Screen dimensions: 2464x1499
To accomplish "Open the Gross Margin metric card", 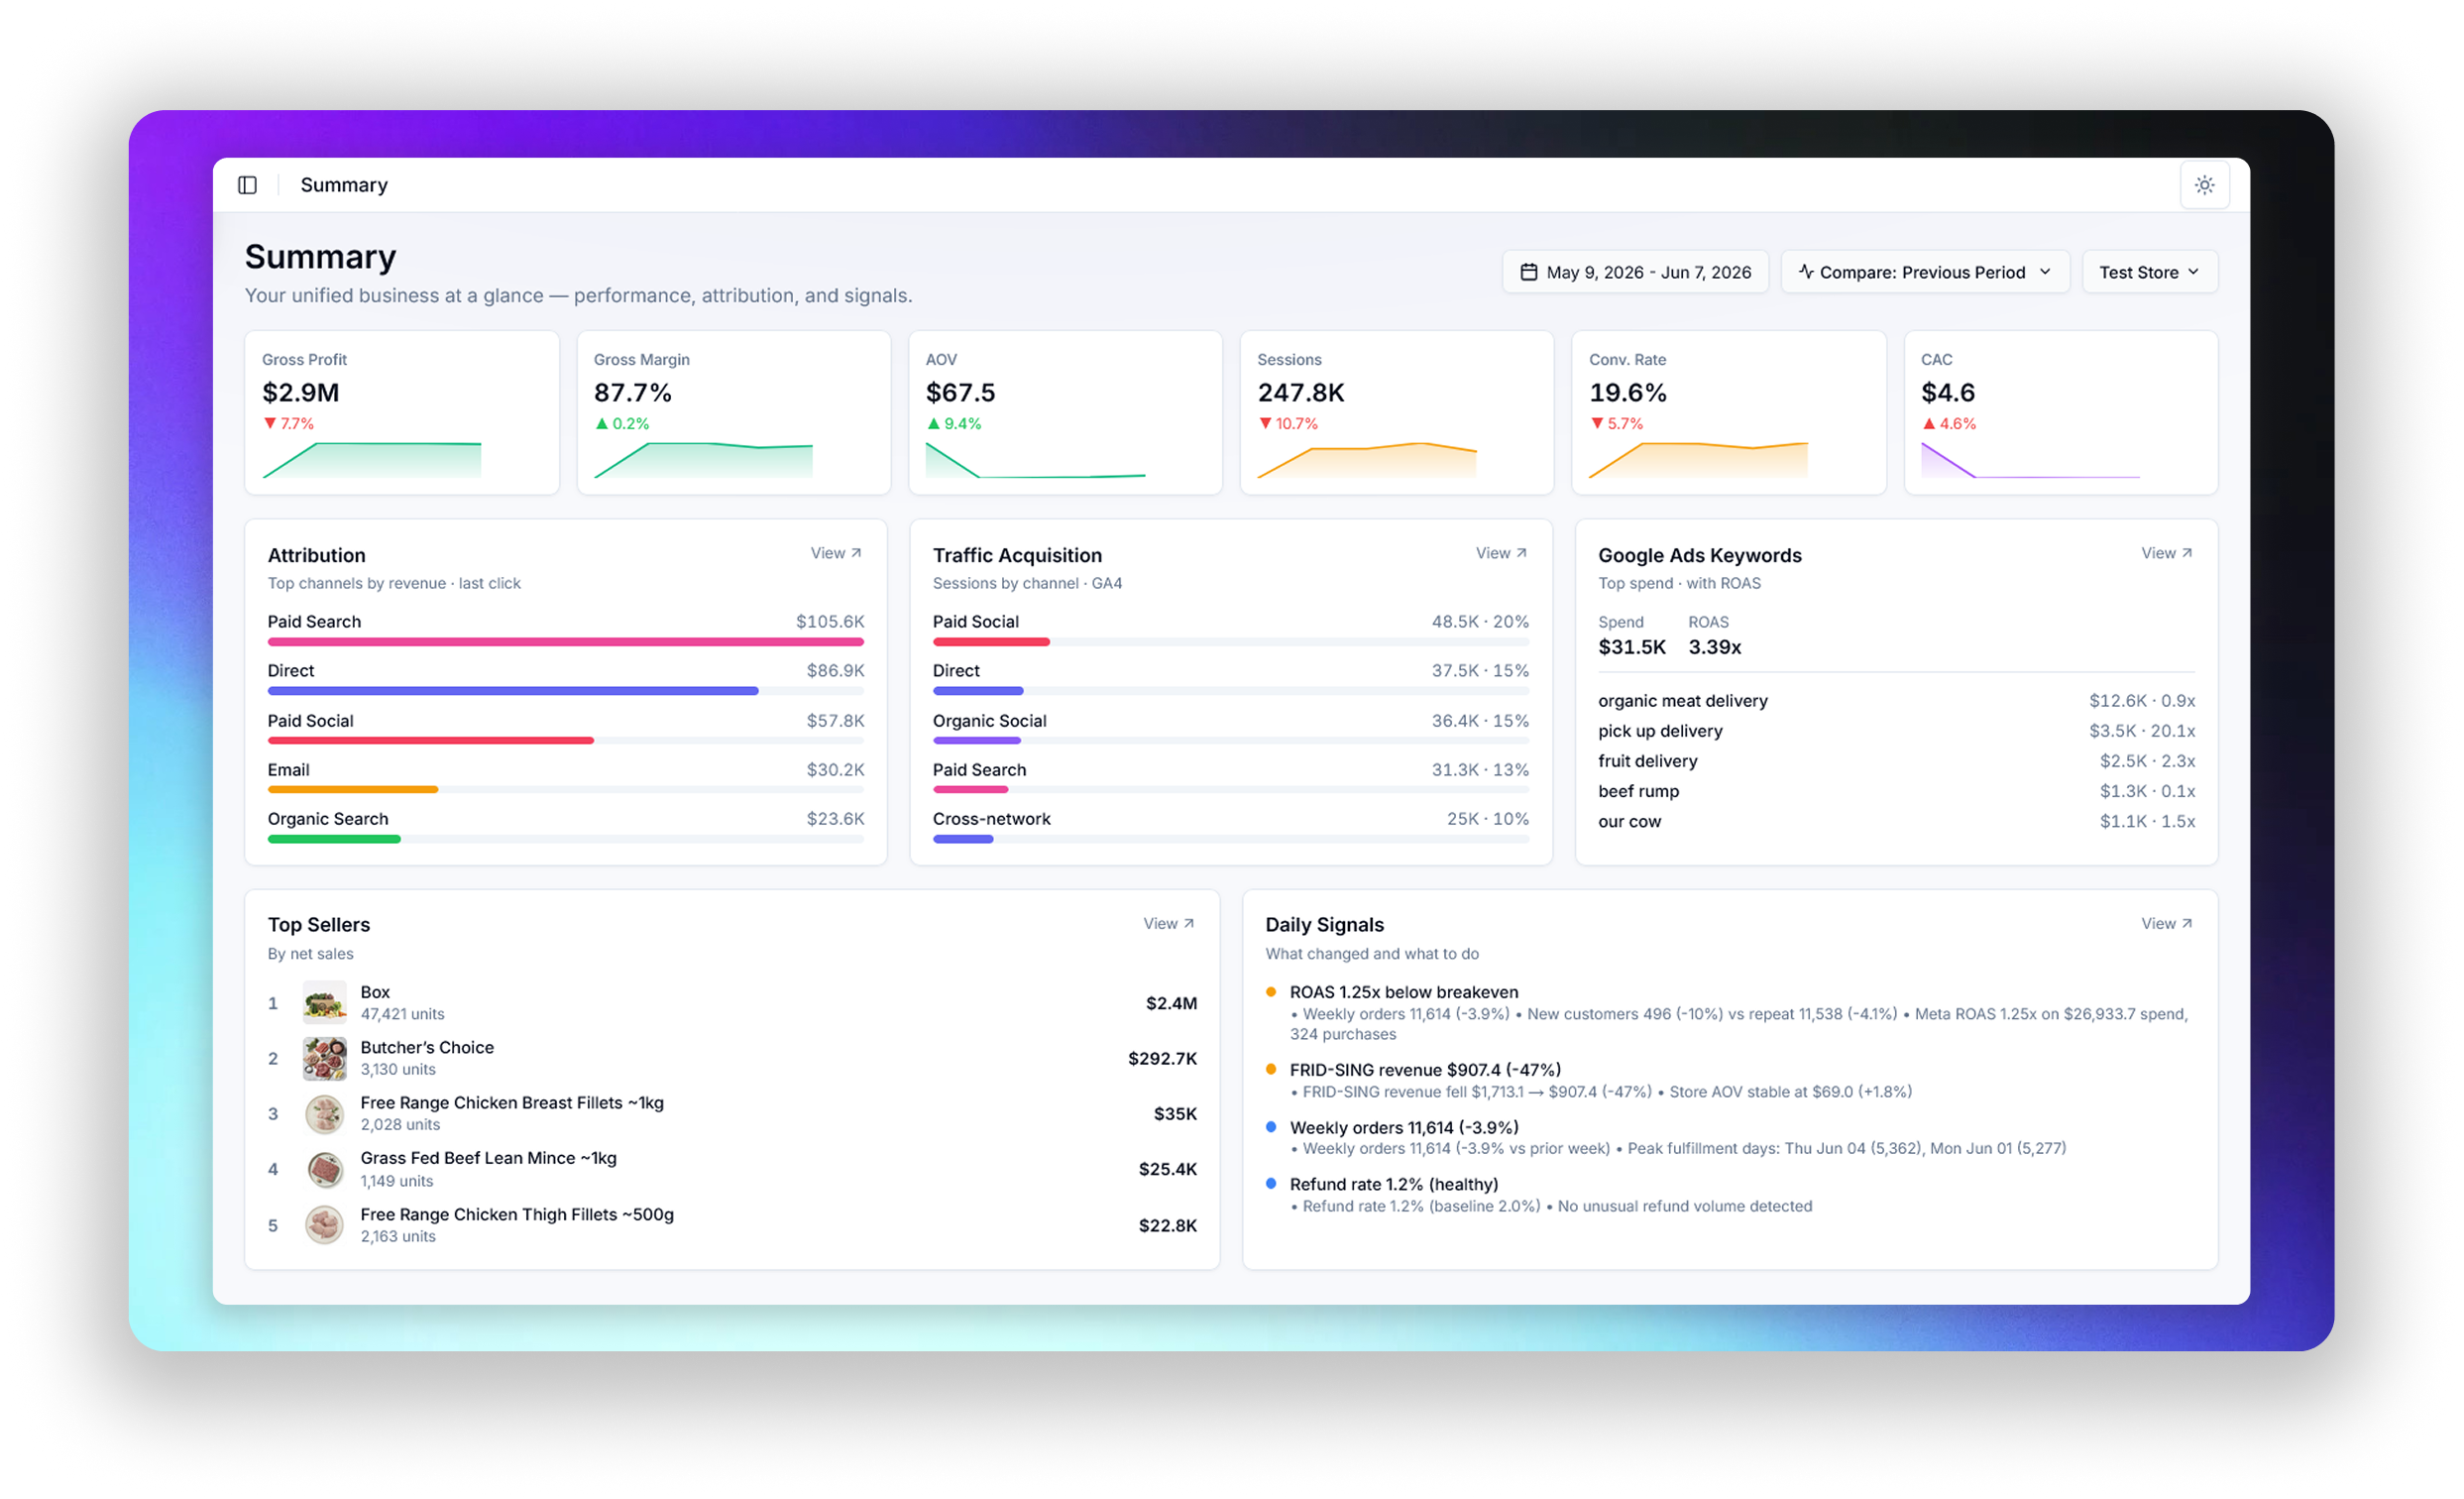I will (733, 413).
